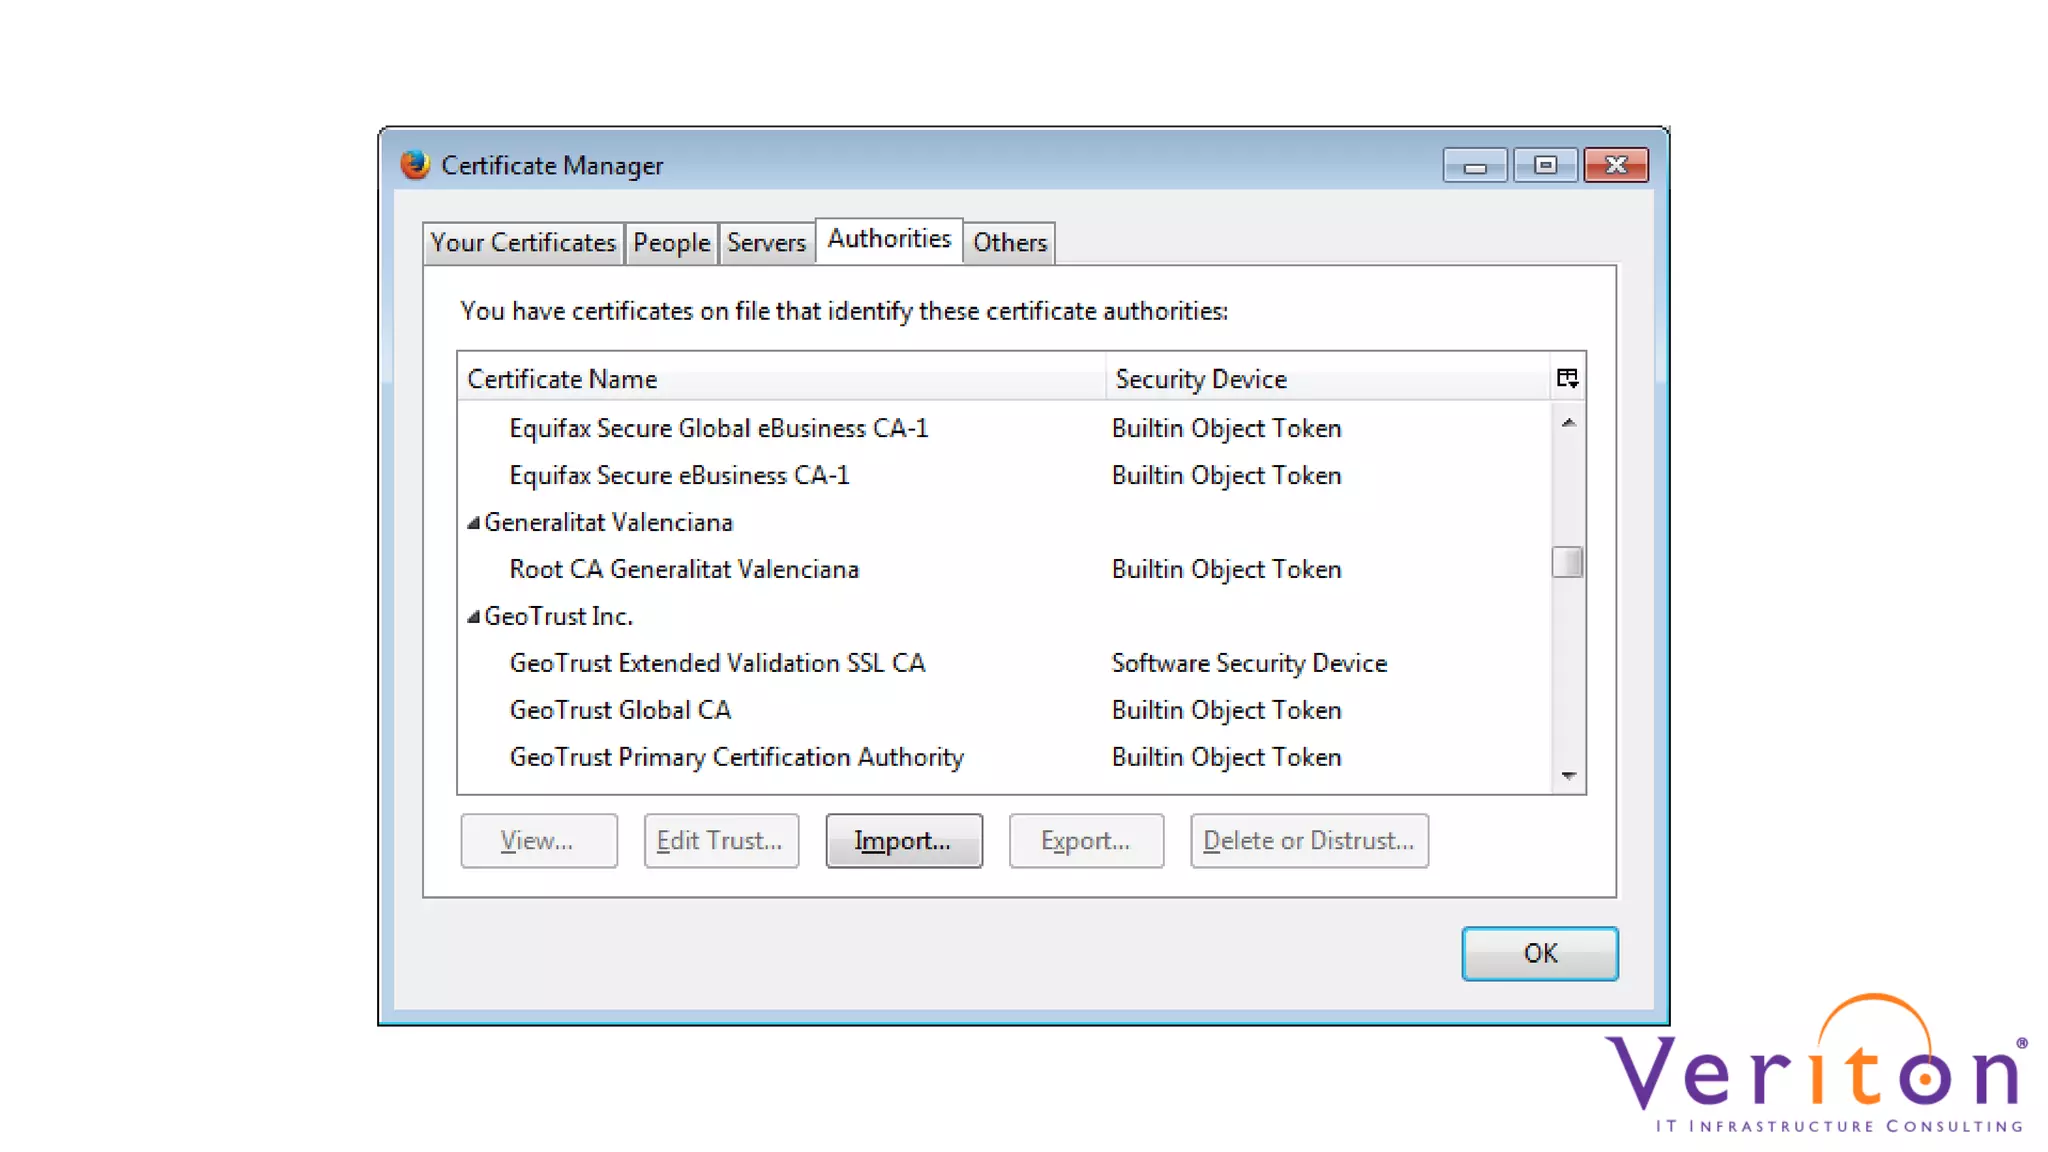The height and width of the screenshot is (1152, 2048).
Task: Click the Delete or Distrust... button
Action: [1308, 841]
